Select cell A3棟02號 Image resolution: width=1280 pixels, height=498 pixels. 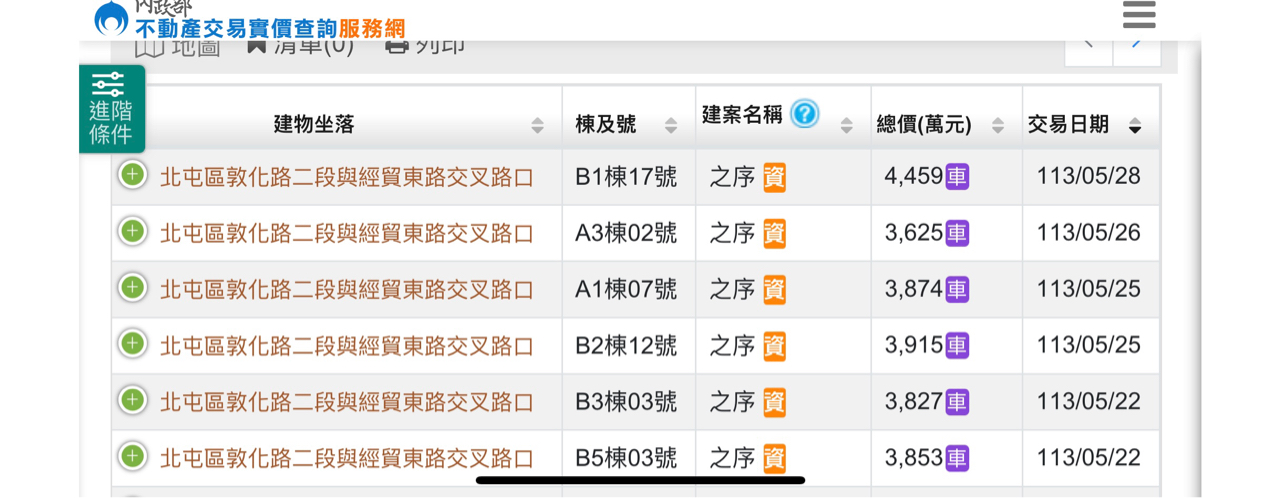coord(626,233)
